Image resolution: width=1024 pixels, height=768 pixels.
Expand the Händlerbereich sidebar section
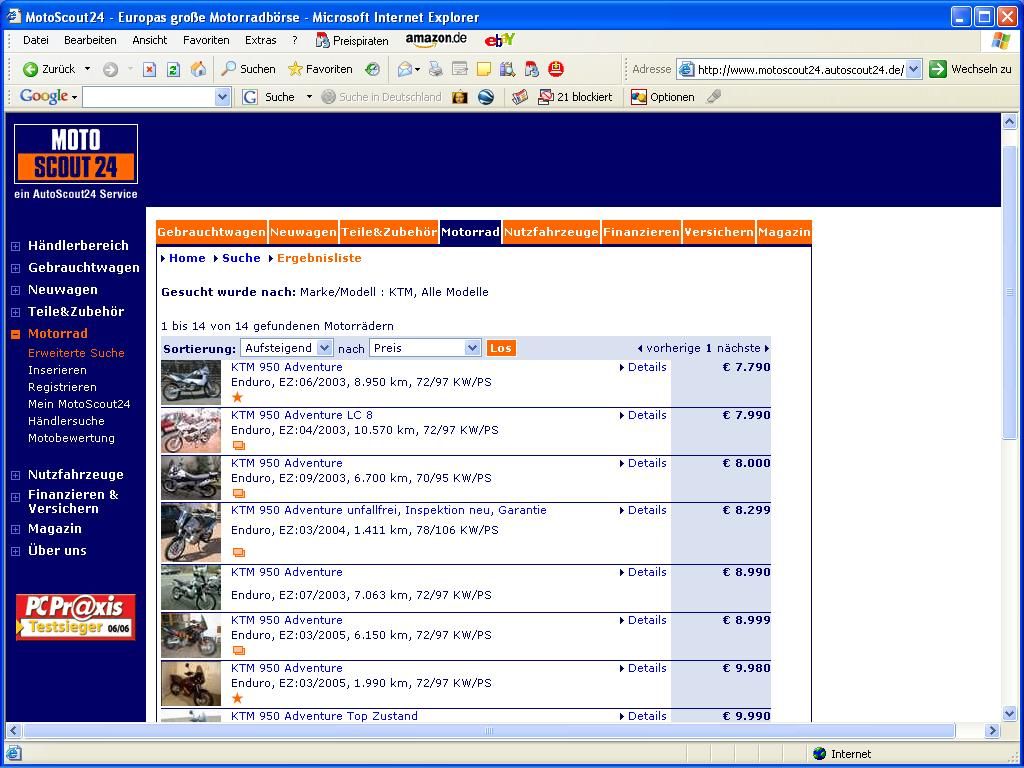(16, 246)
